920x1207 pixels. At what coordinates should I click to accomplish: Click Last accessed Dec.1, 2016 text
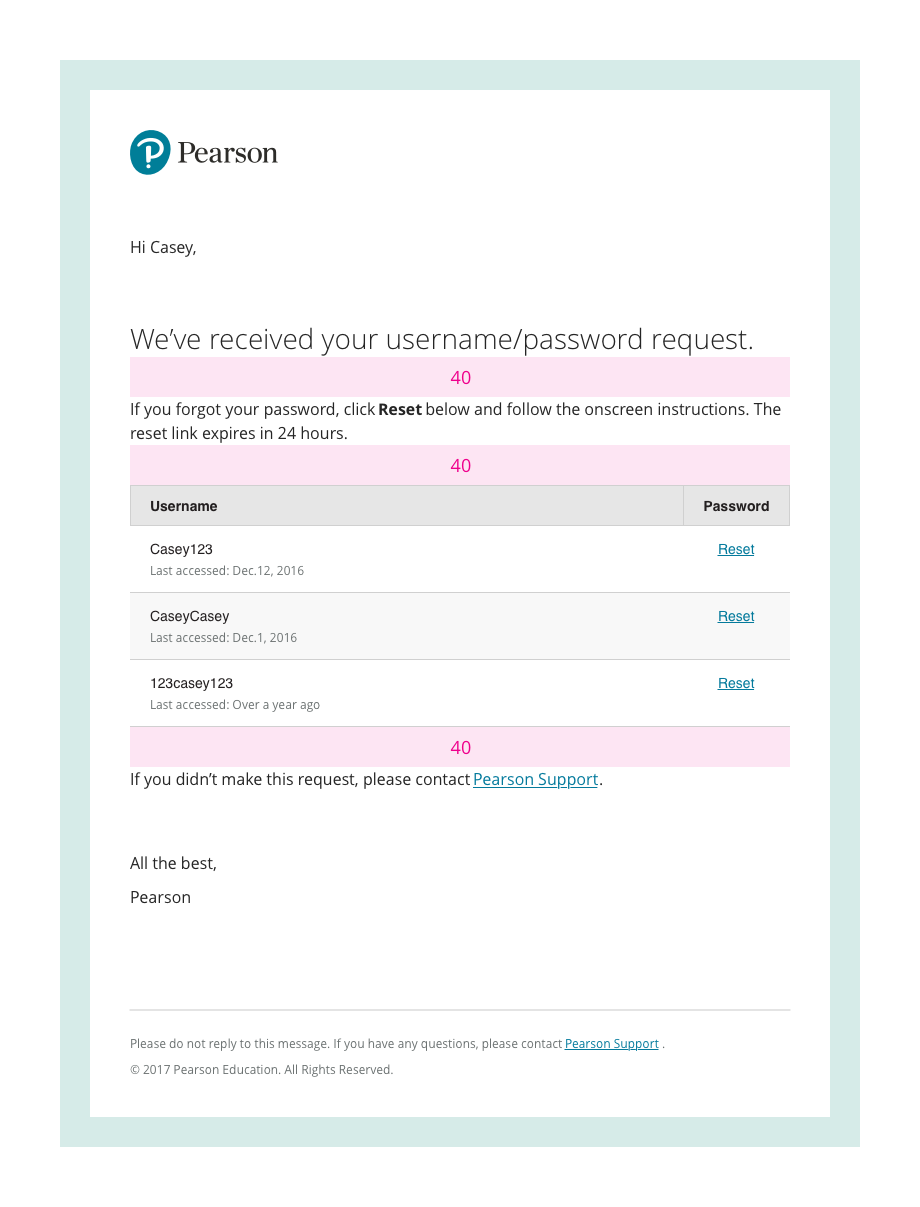tap(223, 638)
